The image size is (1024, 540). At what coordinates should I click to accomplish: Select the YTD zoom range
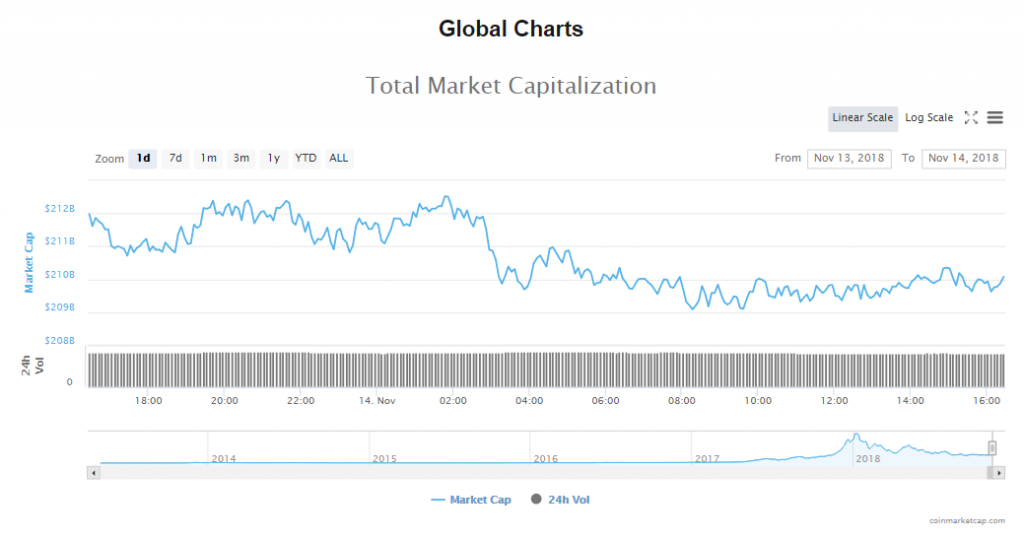click(x=305, y=158)
